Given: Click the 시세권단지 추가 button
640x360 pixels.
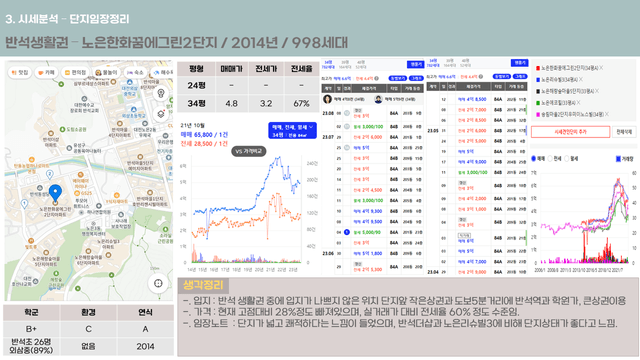Looking at the screenshot, I should pyautogui.click(x=570, y=132).
